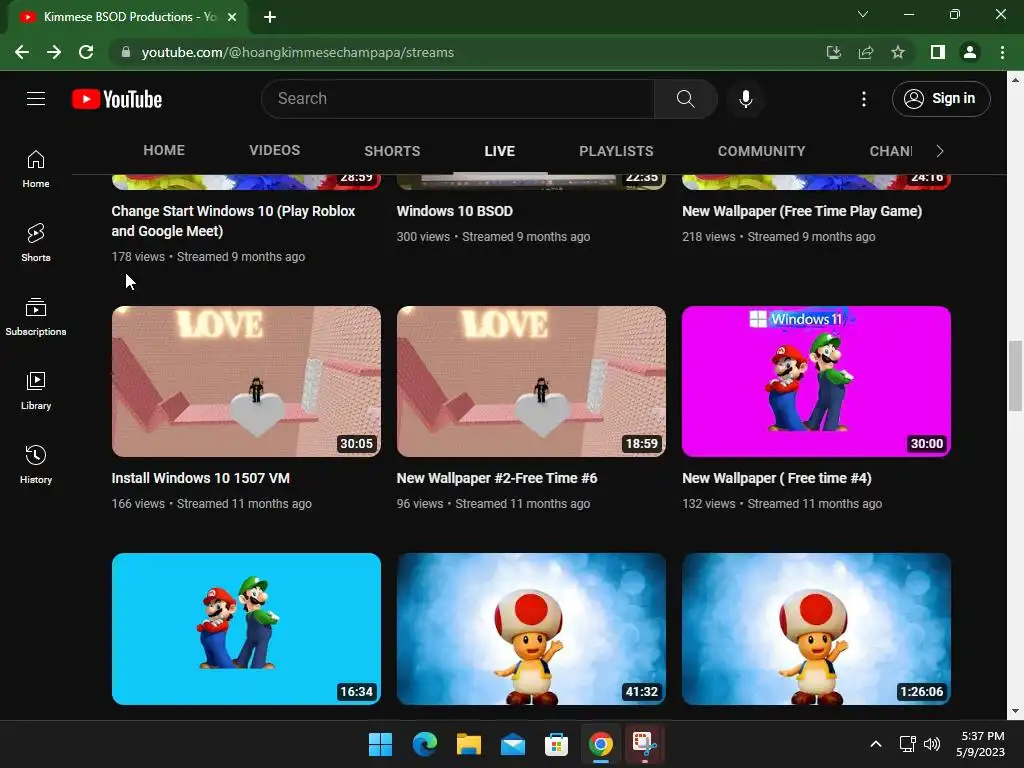Open the Chrome tab search dropdown
Viewport: 1024px width, 768px height.
pyautogui.click(x=863, y=14)
